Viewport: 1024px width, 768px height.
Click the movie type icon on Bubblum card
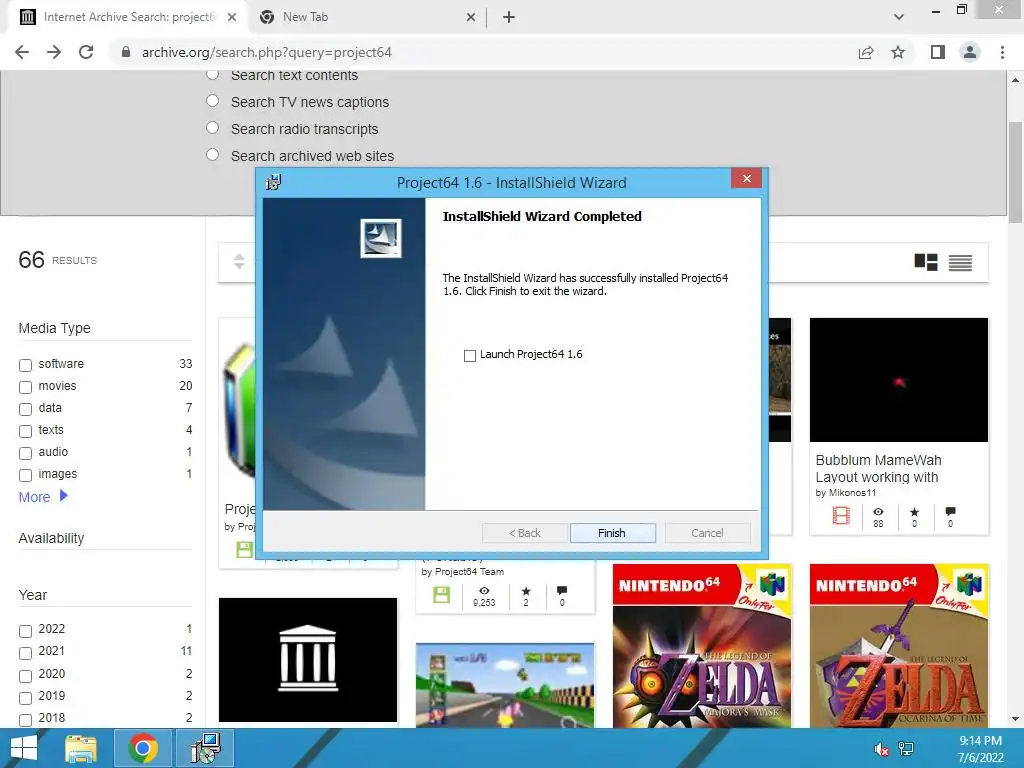841,516
